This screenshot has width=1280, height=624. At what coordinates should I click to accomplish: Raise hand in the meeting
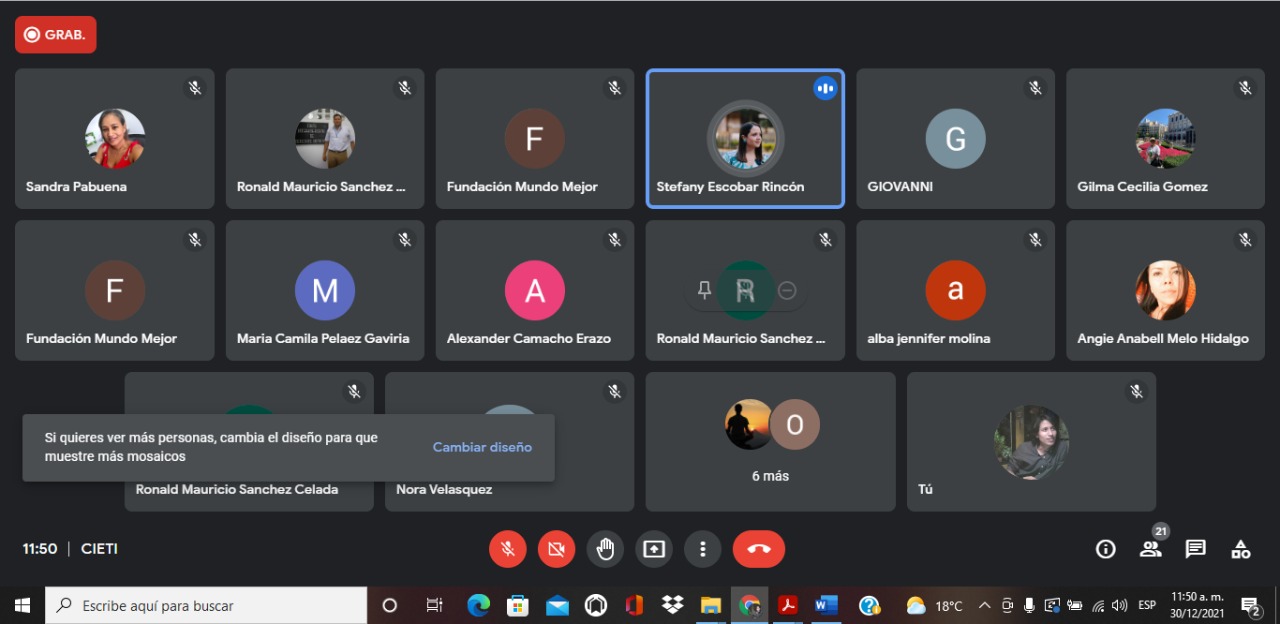[605, 549]
